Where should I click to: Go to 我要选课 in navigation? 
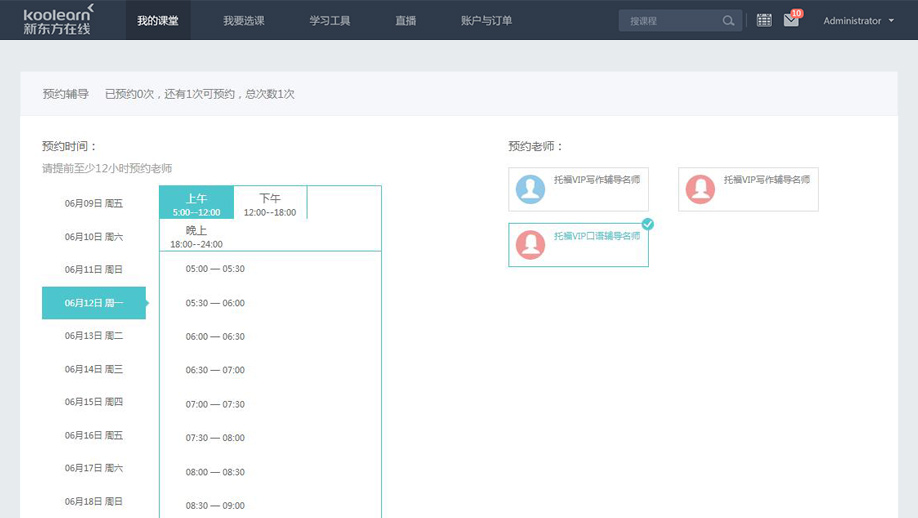pos(243,20)
